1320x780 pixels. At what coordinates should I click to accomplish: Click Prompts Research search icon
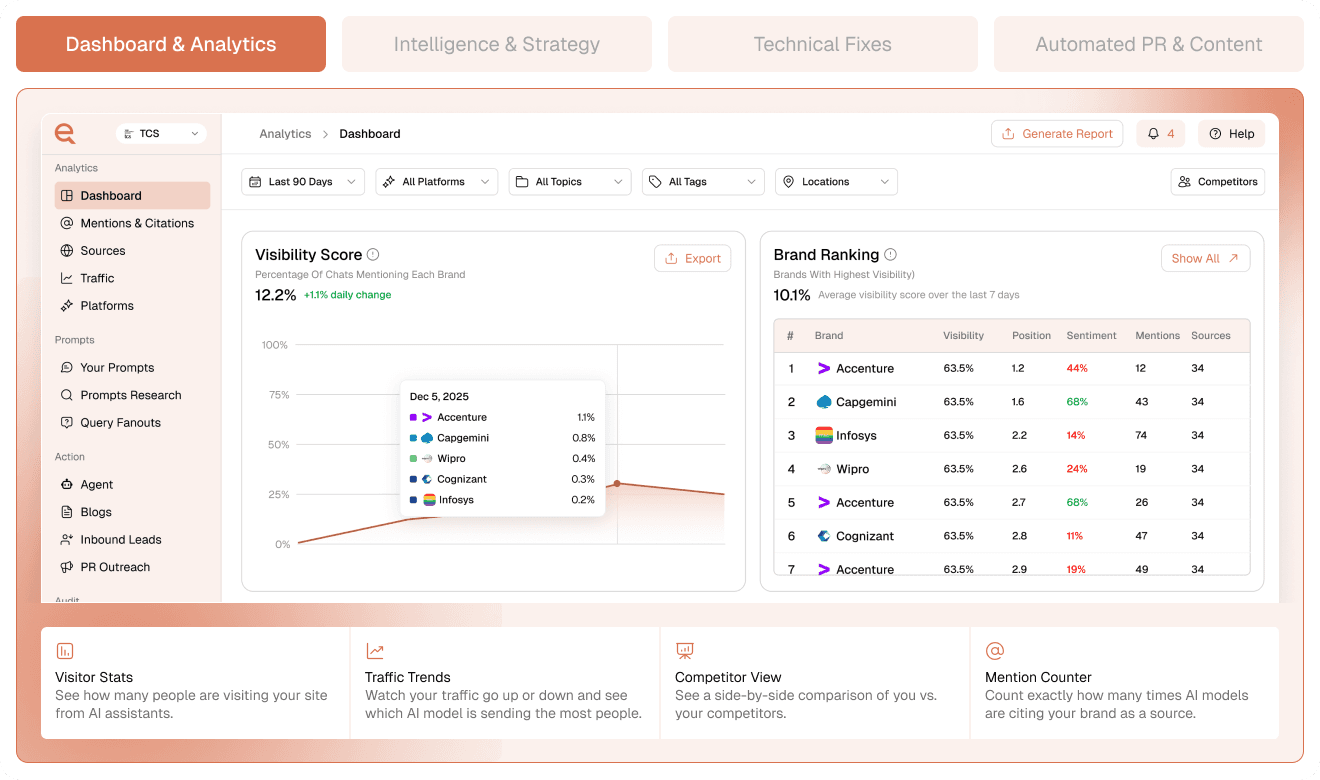tap(67, 395)
